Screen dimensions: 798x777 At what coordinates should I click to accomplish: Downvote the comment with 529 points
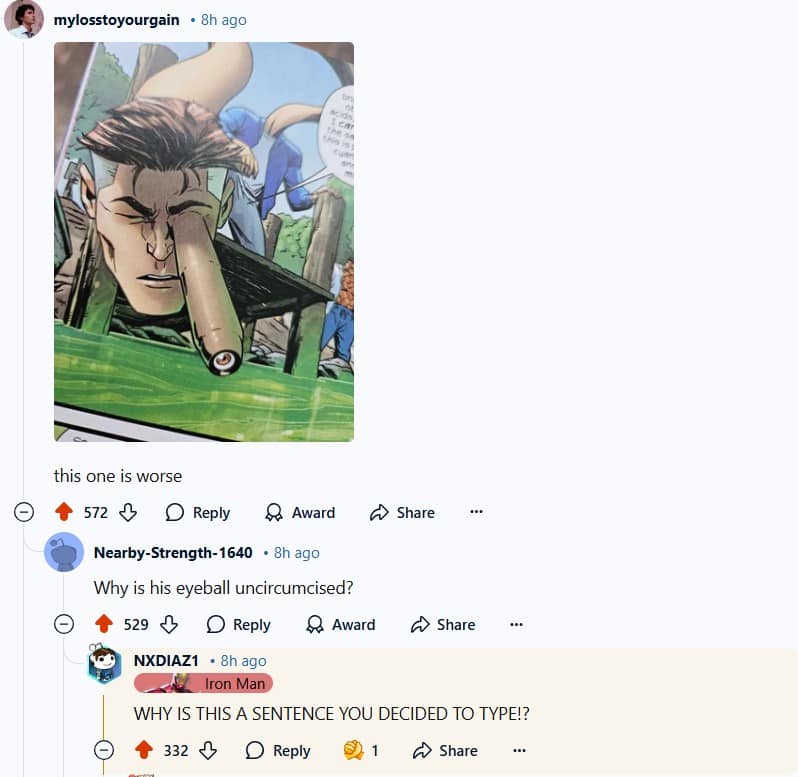[168, 624]
